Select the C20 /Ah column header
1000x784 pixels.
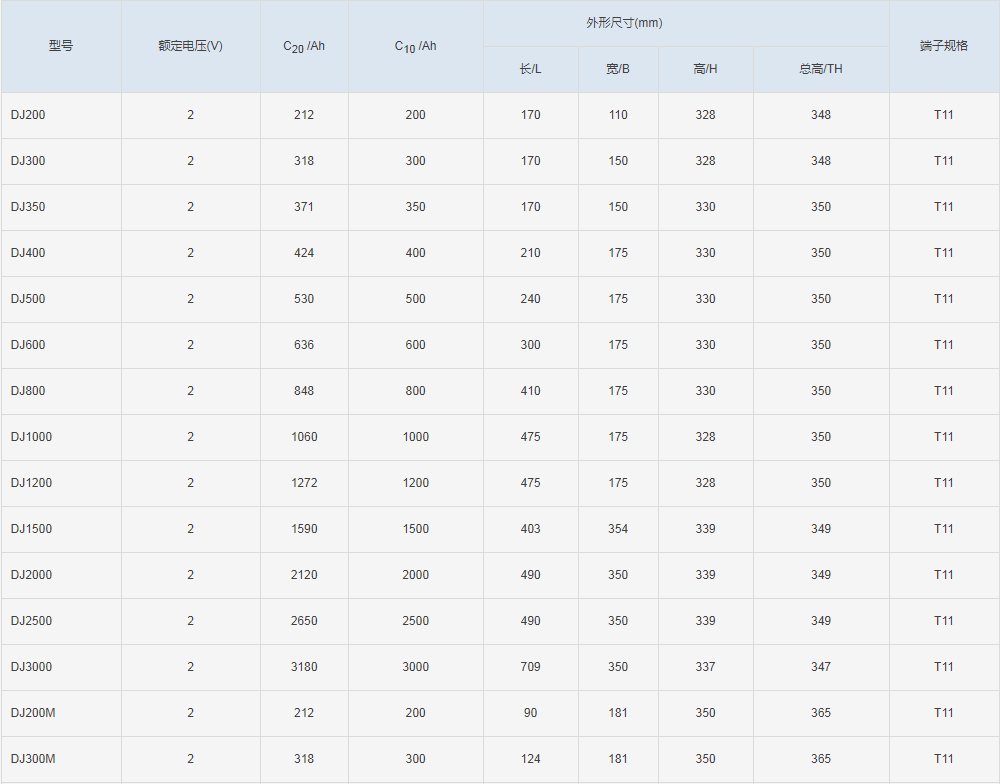[304, 46]
